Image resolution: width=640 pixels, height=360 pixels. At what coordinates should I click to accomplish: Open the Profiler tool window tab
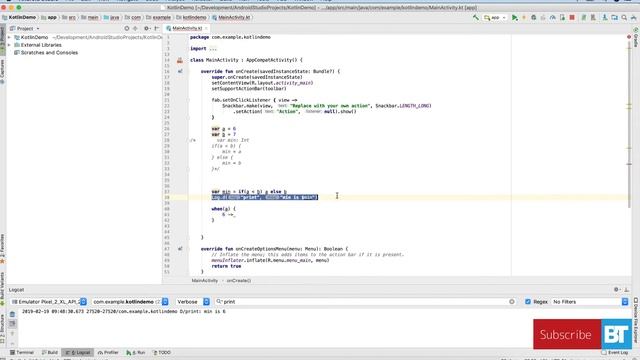click(108, 352)
